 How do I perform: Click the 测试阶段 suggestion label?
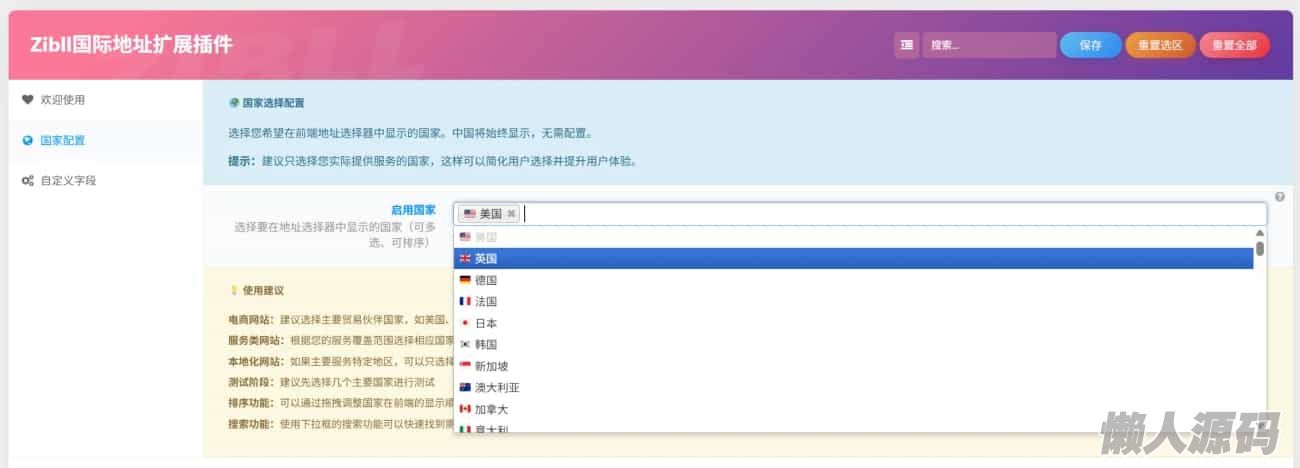pyautogui.click(x=254, y=382)
